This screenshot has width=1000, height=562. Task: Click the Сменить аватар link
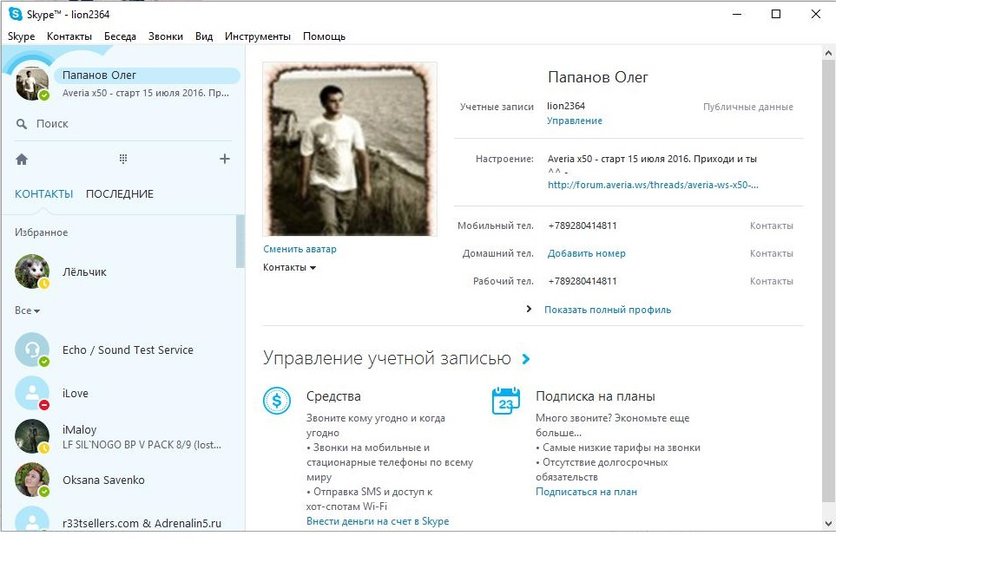pos(300,249)
